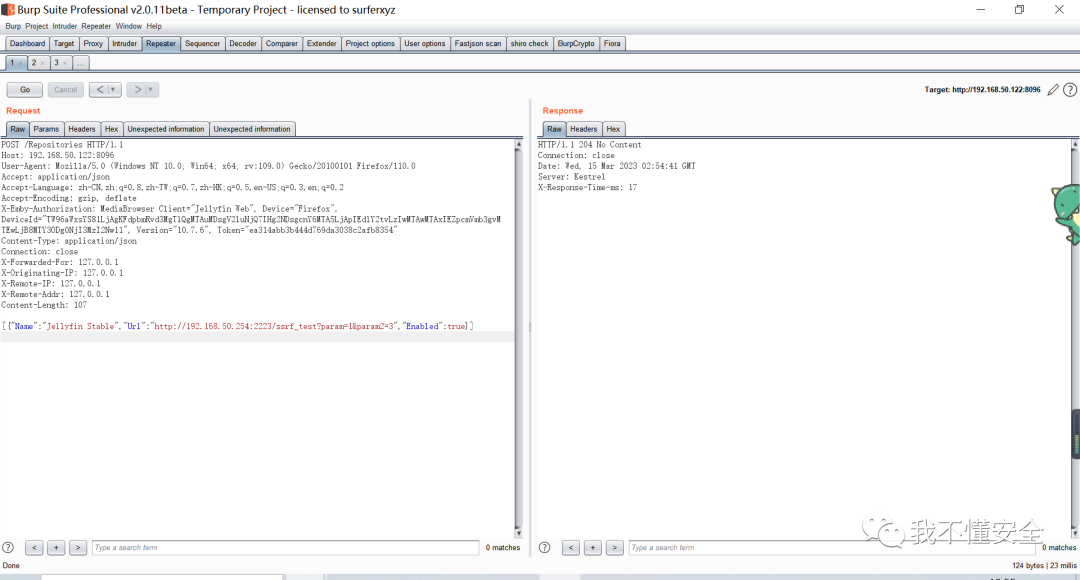Image resolution: width=1080 pixels, height=580 pixels.
Task: Go to previous match in request search
Action: [x=34, y=548]
